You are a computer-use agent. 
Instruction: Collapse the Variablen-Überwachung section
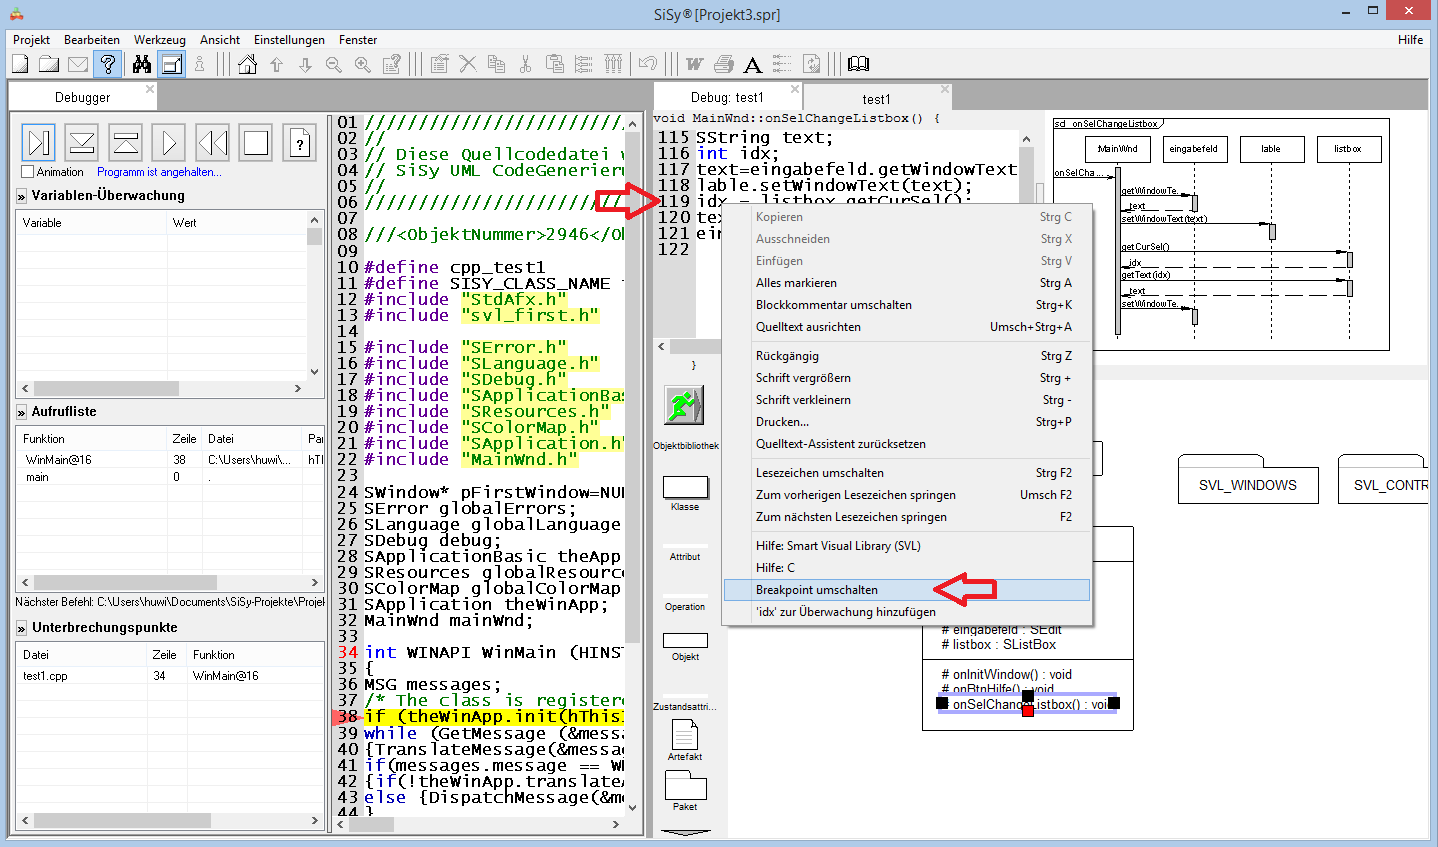pos(21,196)
